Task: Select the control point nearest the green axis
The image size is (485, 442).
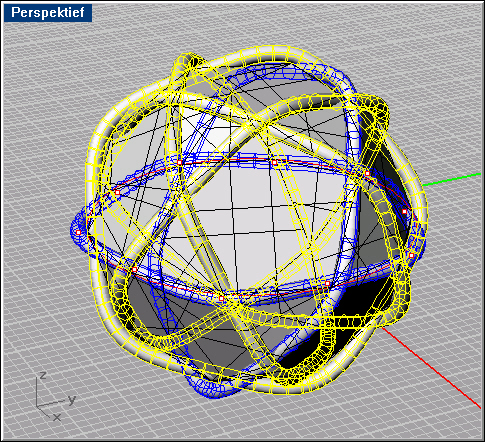Action: click(x=404, y=212)
